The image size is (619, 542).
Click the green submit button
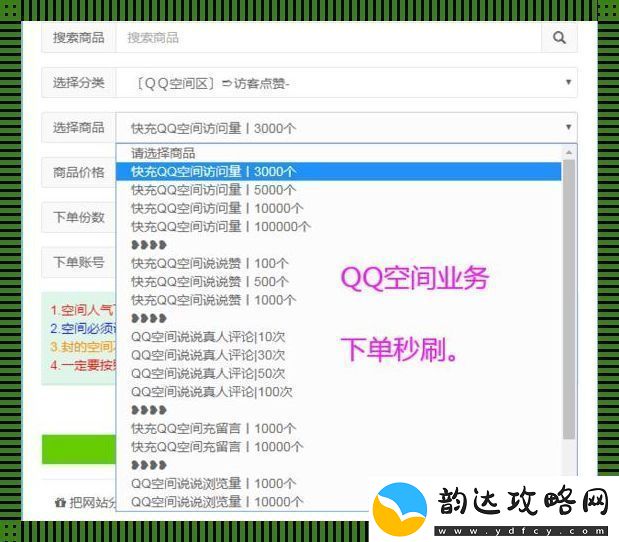[x=79, y=449]
